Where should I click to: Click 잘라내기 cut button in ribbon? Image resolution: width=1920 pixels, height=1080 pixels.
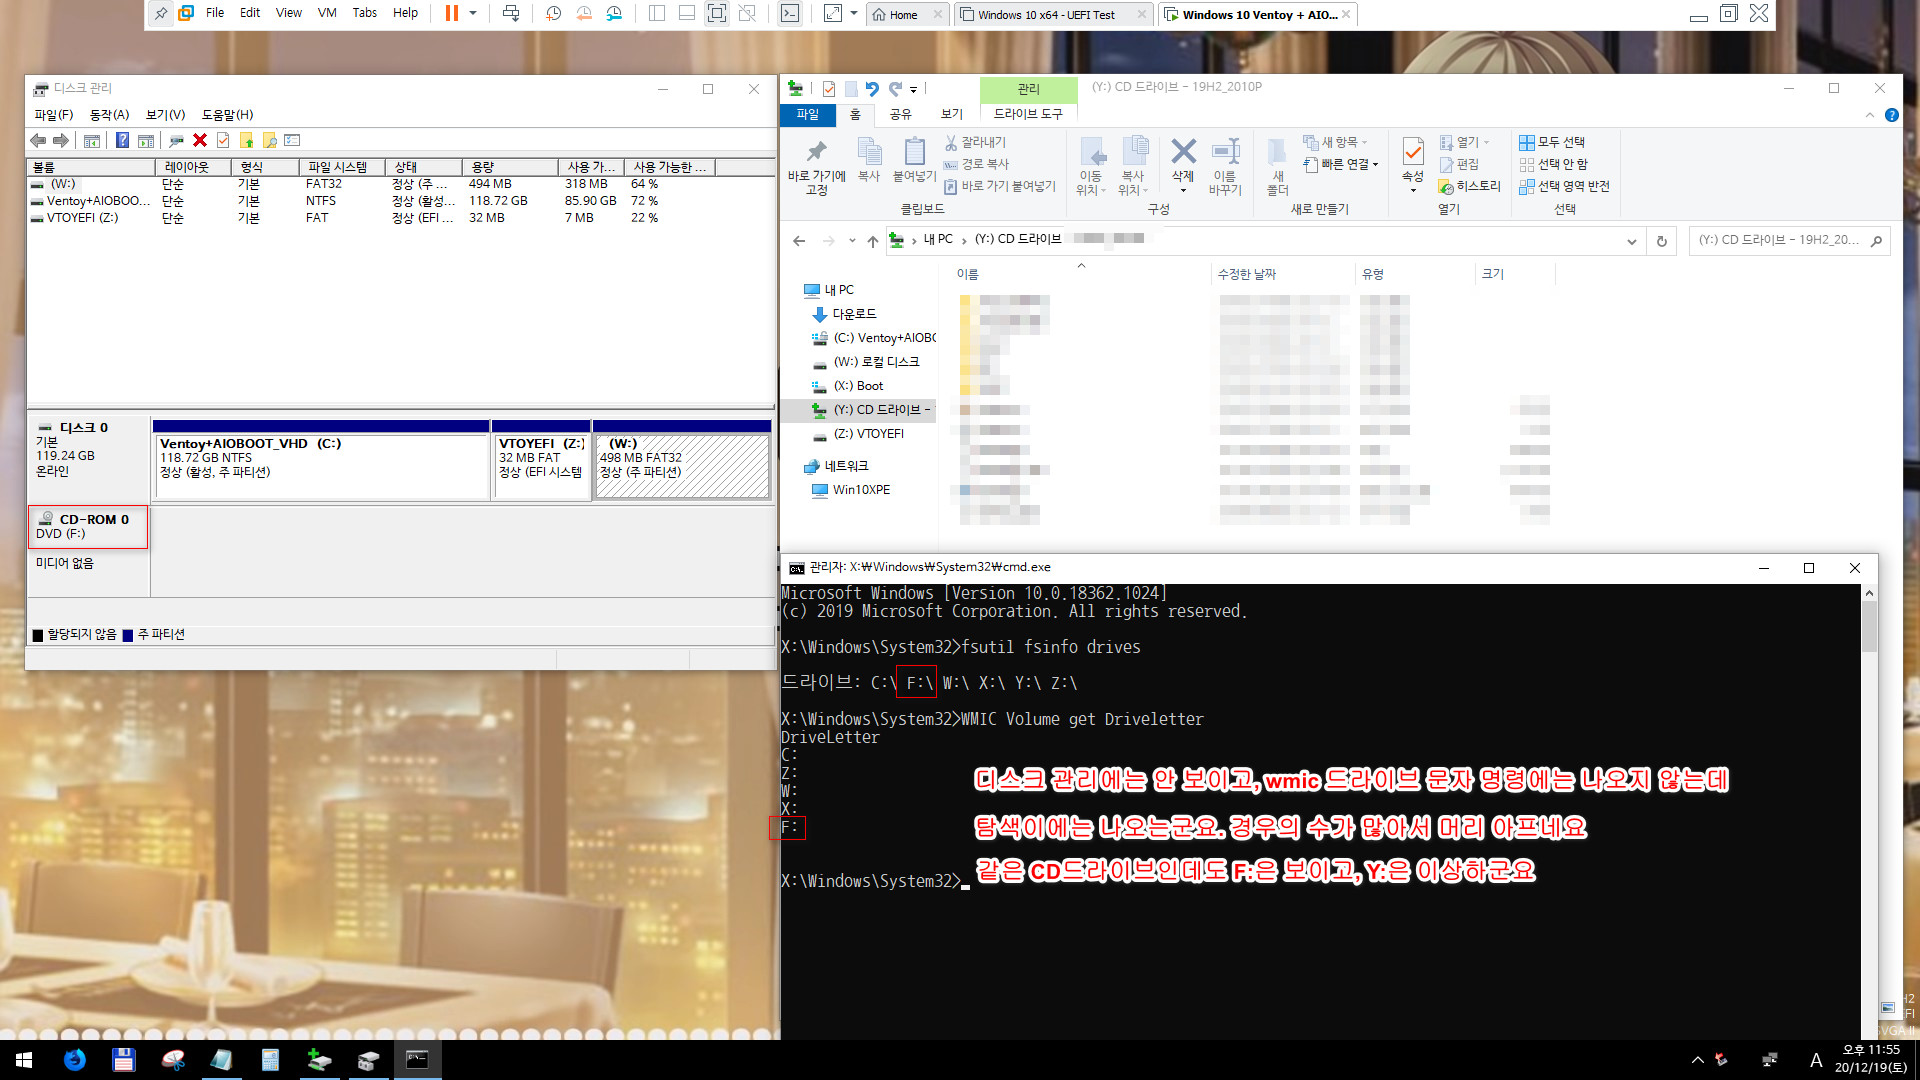[975, 143]
